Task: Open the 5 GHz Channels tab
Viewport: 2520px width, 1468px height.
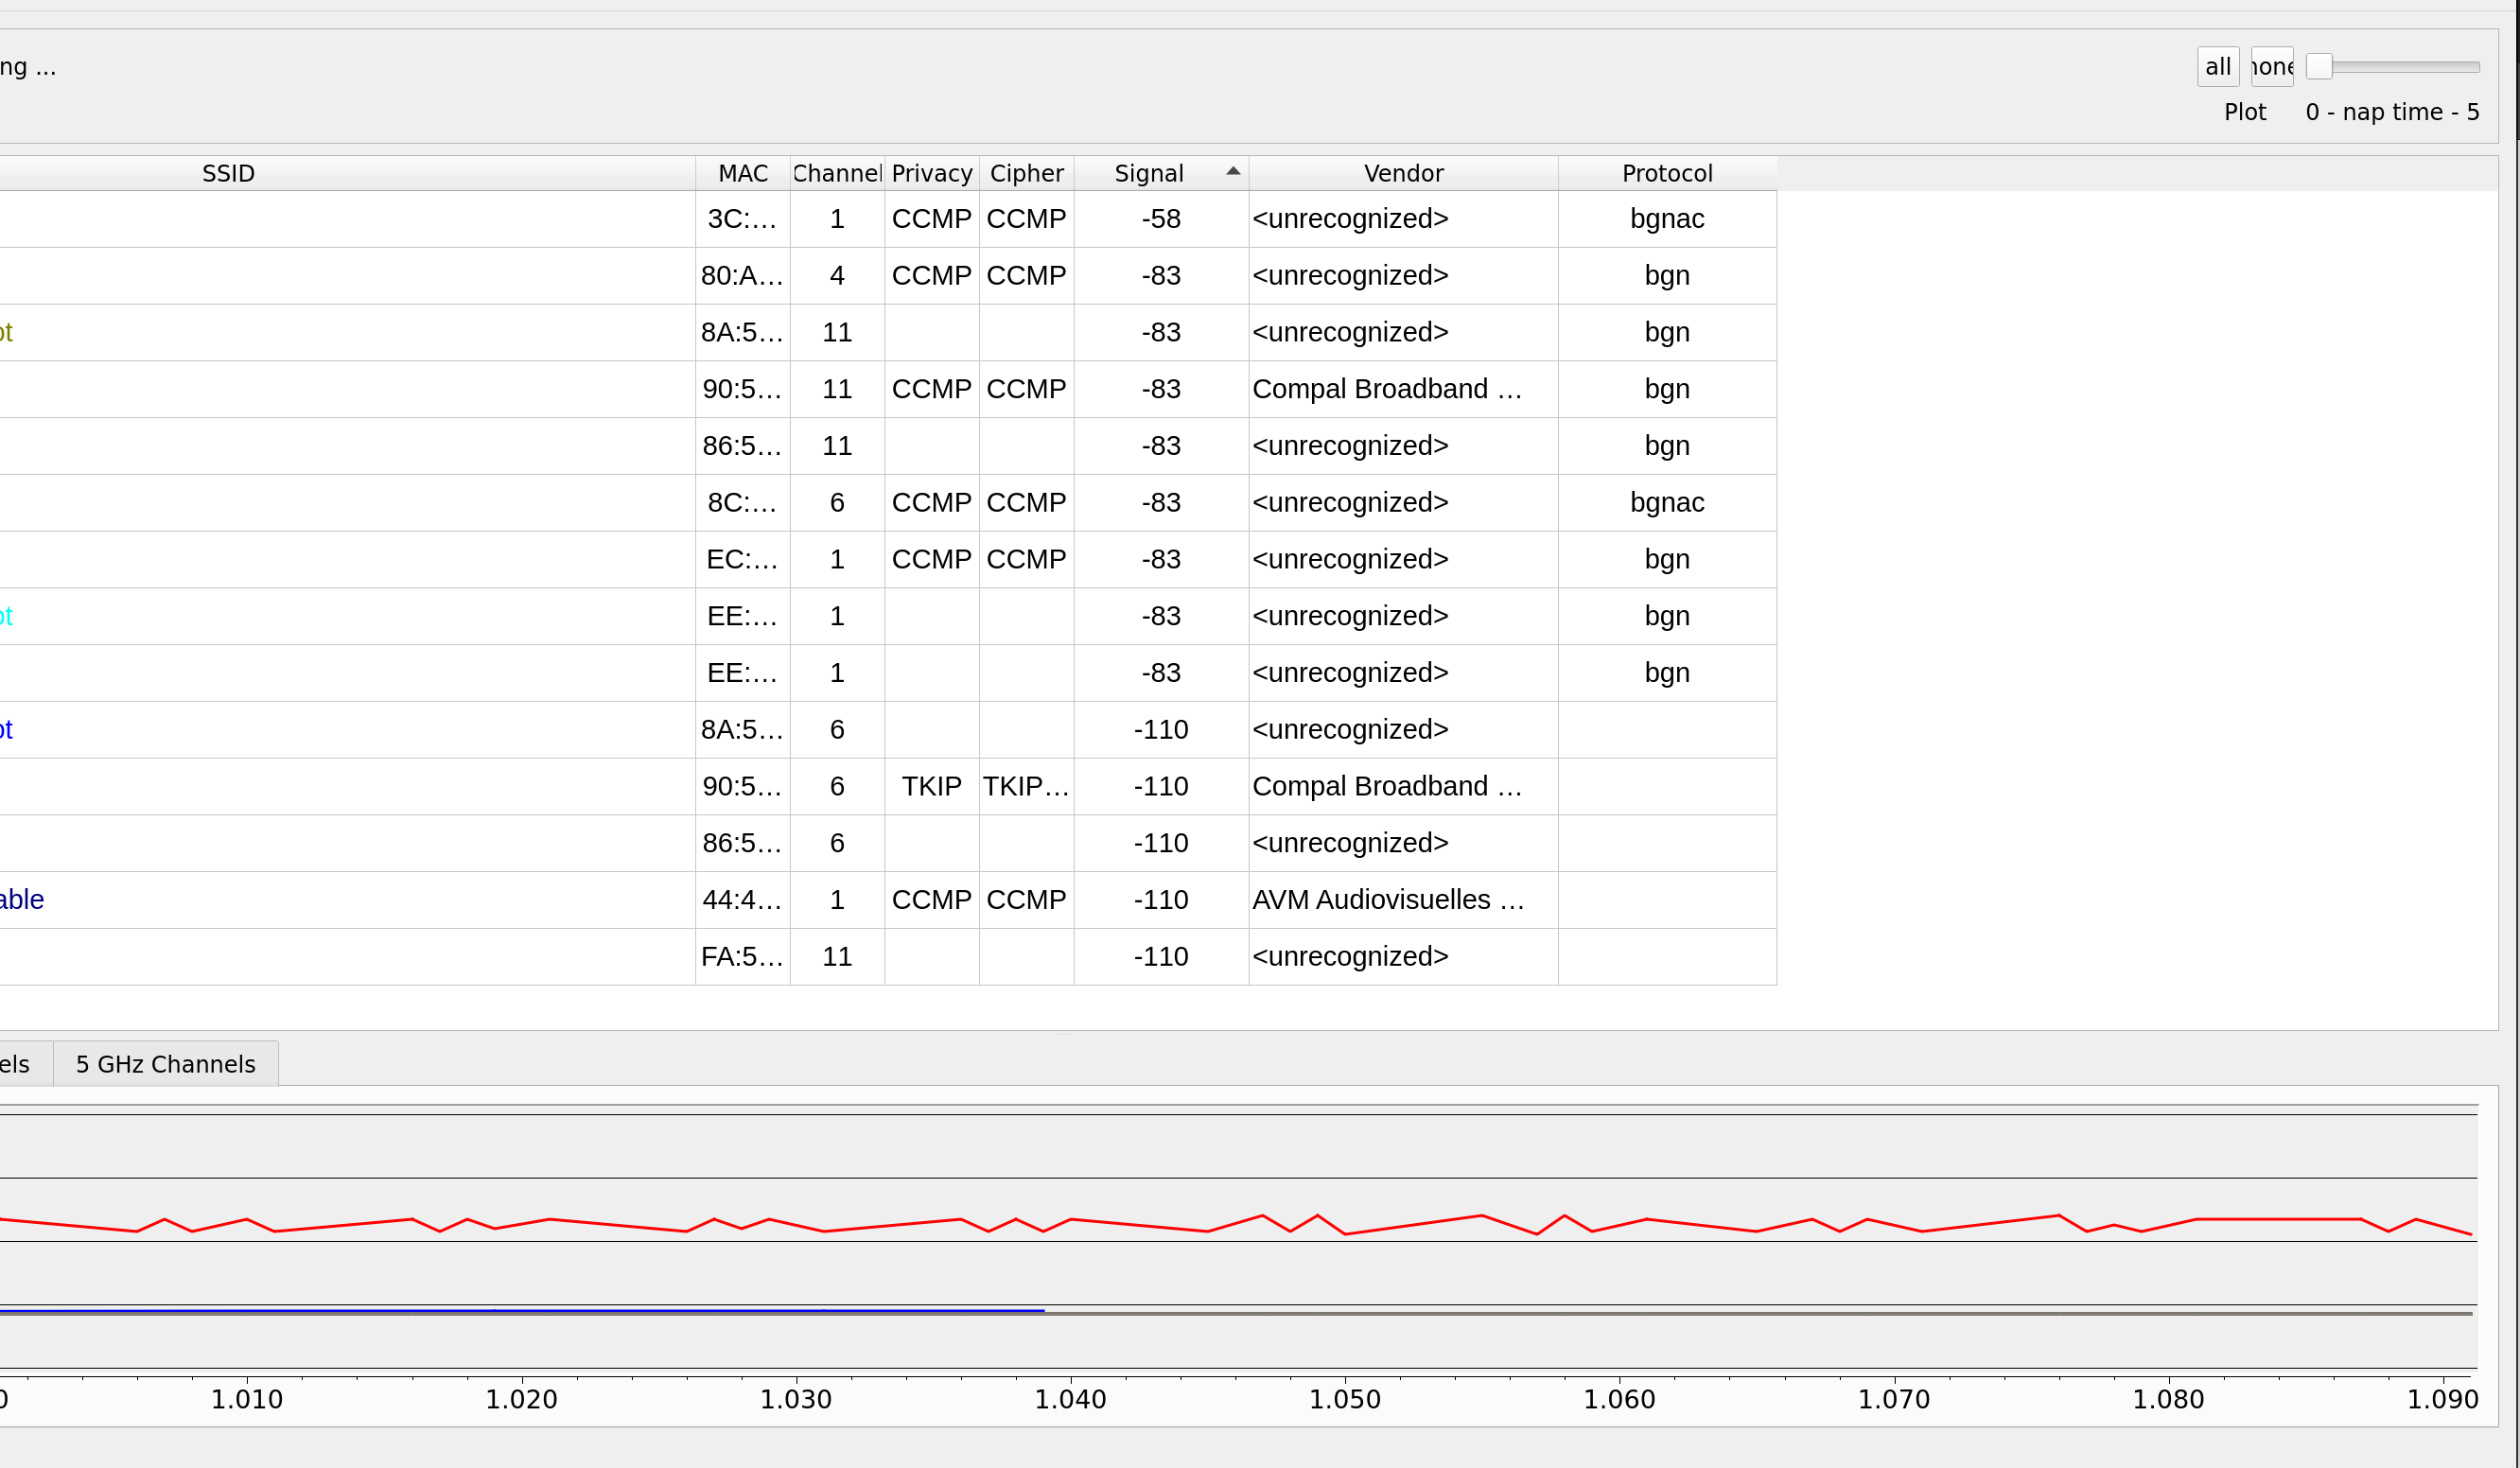Action: click(165, 1064)
